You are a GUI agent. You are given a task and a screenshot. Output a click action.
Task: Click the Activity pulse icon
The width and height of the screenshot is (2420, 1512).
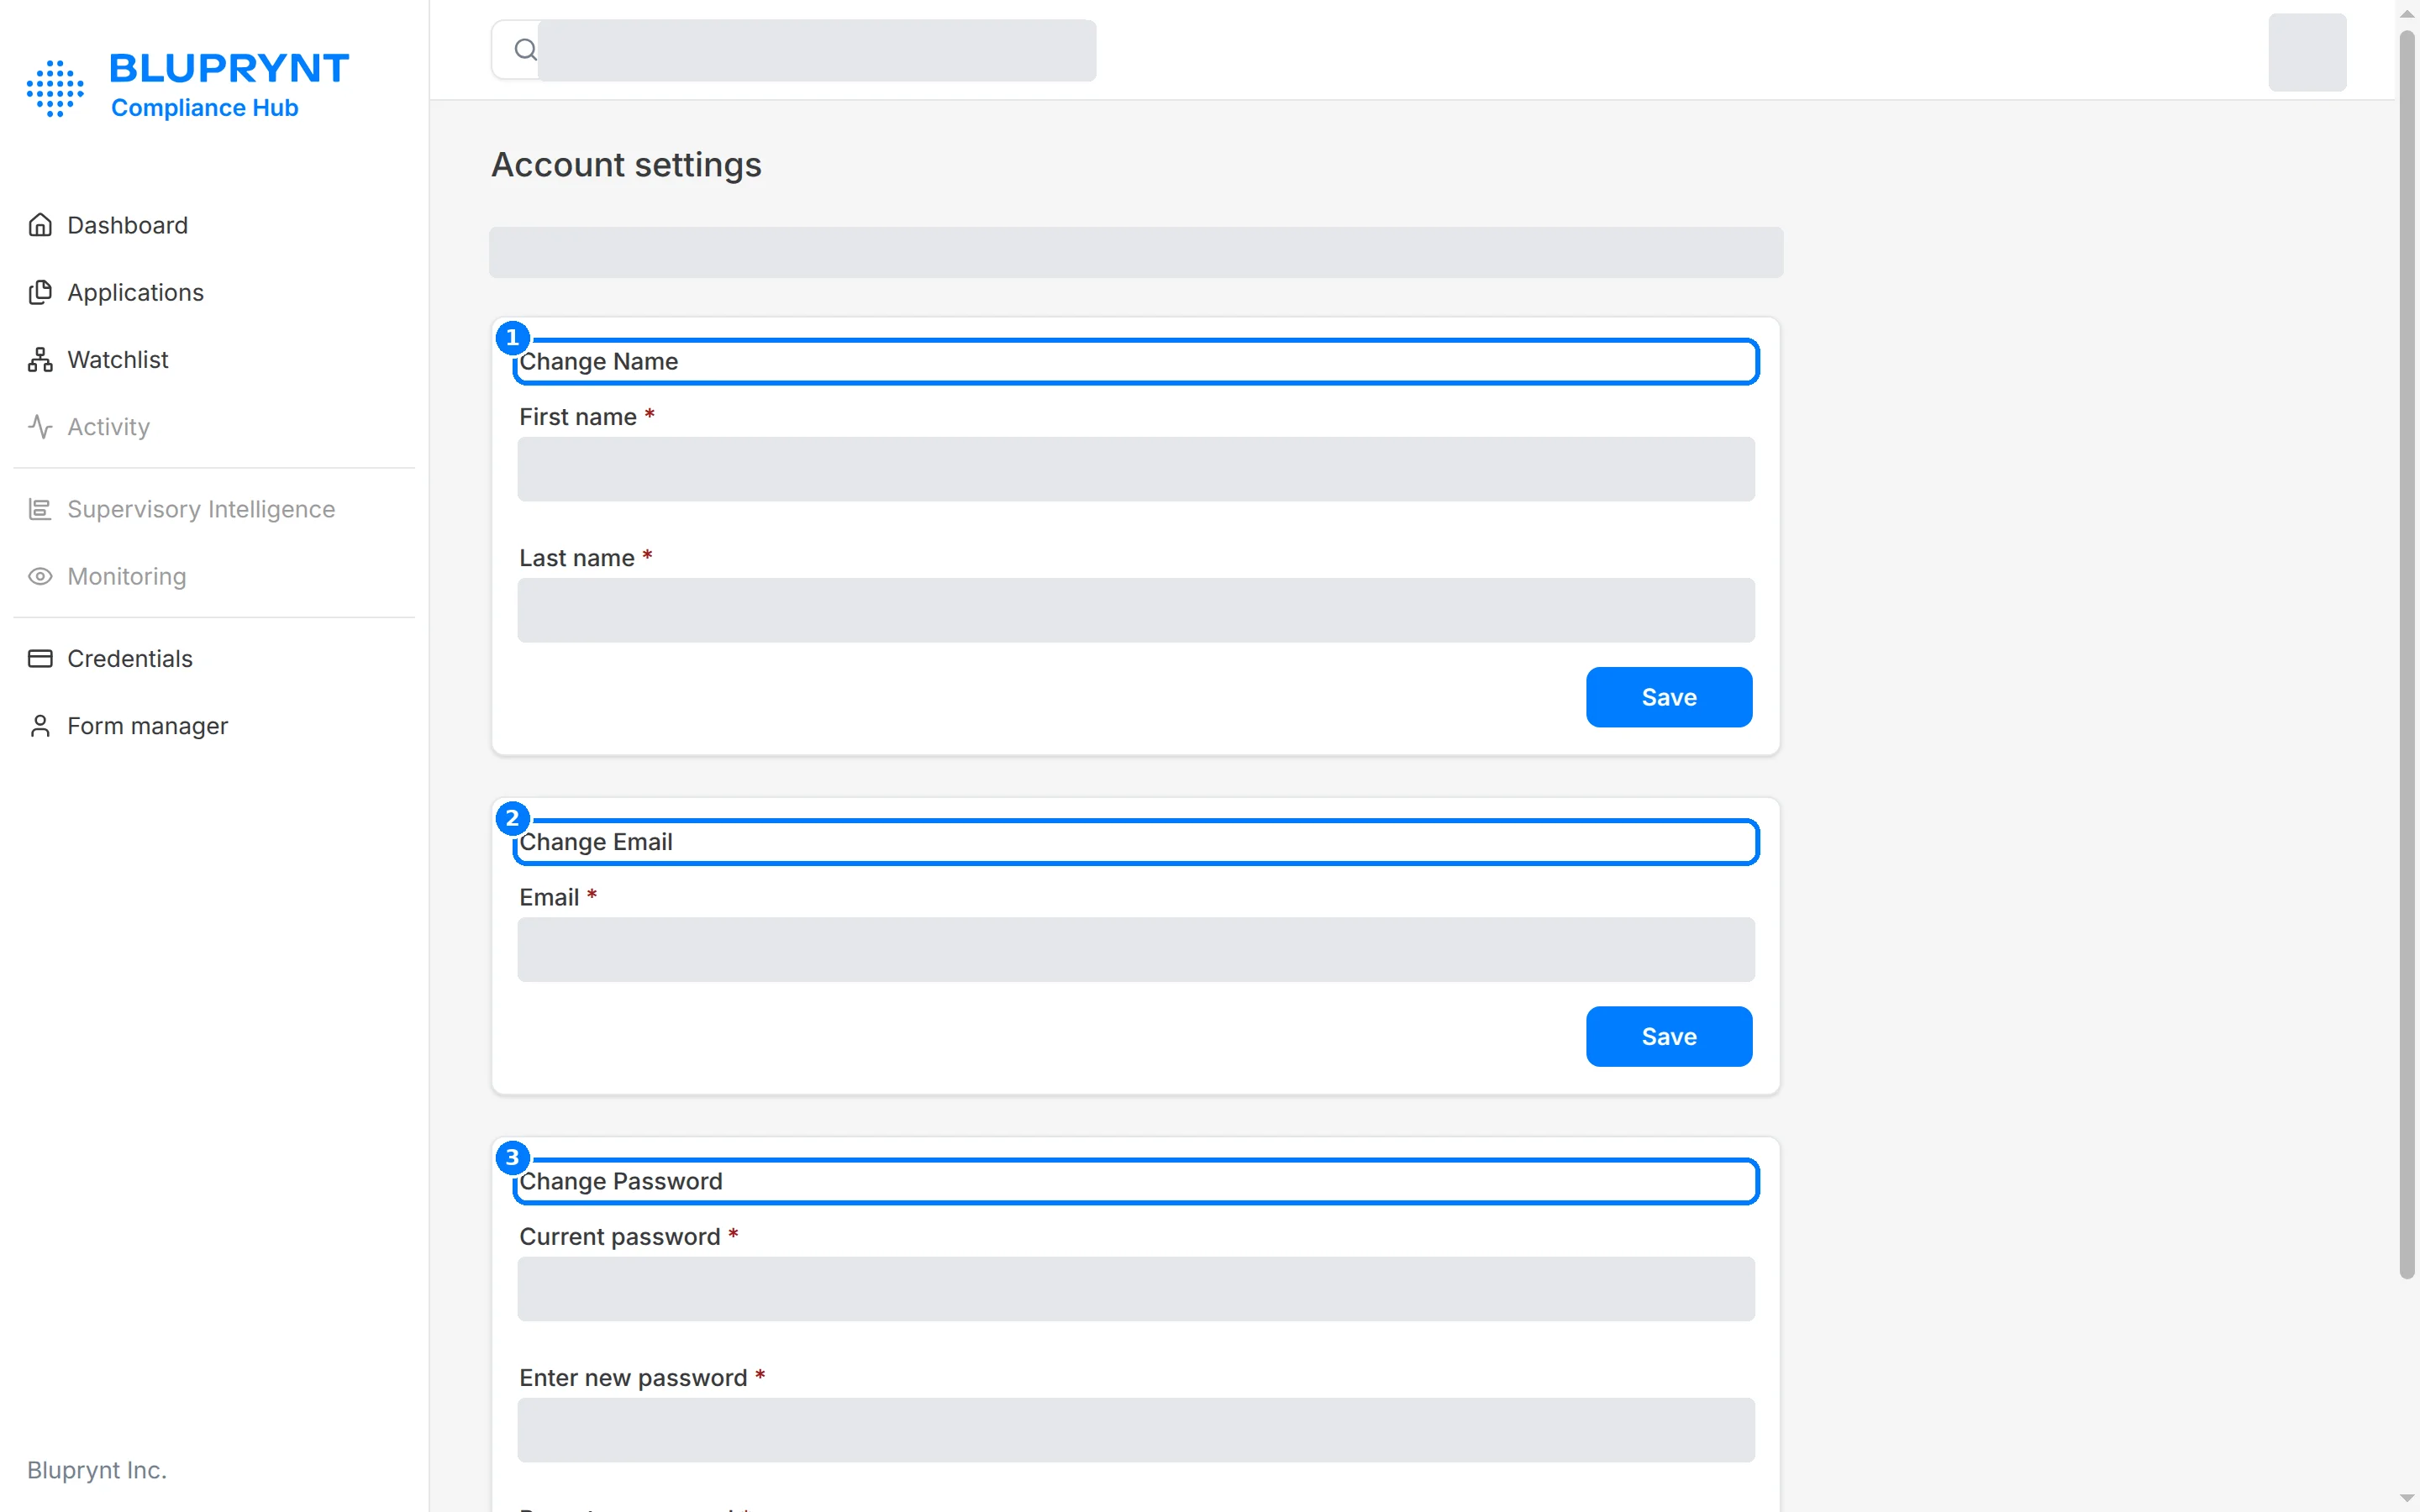coord(40,426)
